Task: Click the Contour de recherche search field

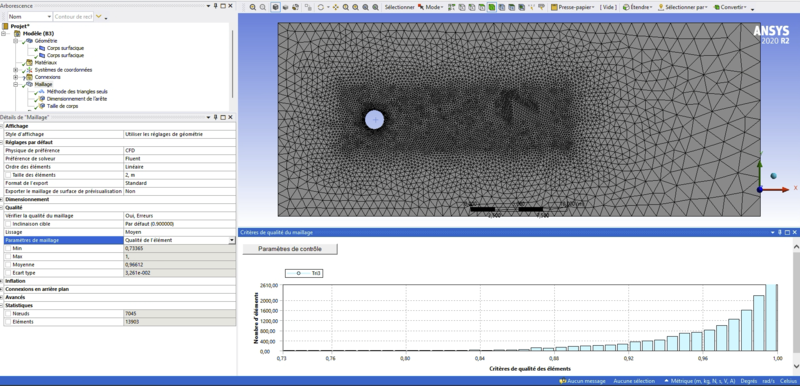Action: coord(73,17)
